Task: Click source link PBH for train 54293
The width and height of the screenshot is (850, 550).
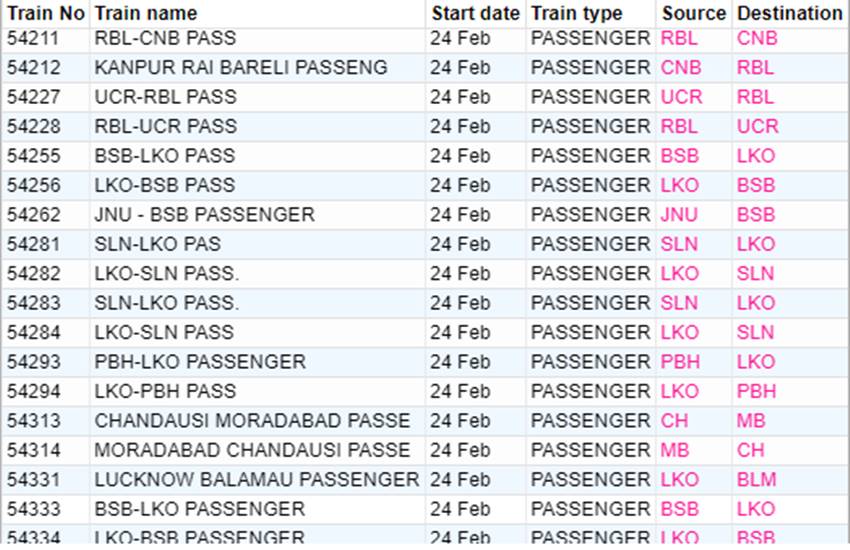Action: [x=679, y=362]
